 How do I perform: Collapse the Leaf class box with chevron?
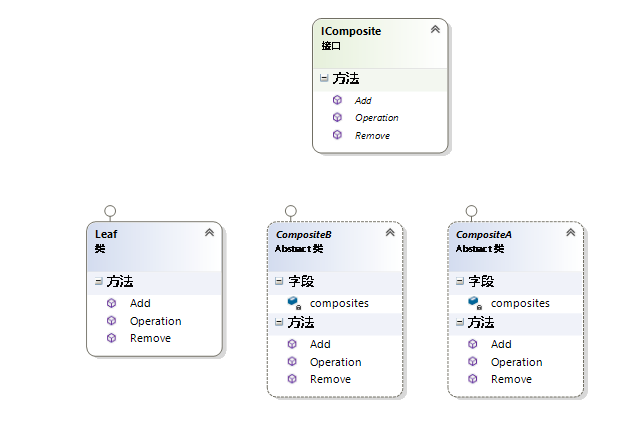[209, 233]
